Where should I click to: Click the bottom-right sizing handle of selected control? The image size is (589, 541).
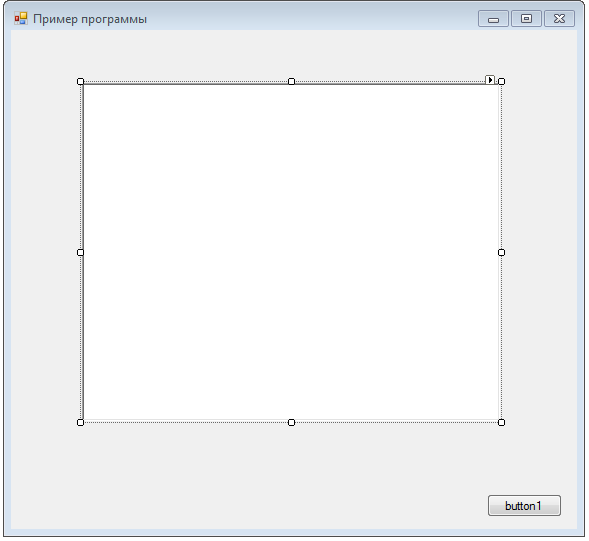coord(501,423)
